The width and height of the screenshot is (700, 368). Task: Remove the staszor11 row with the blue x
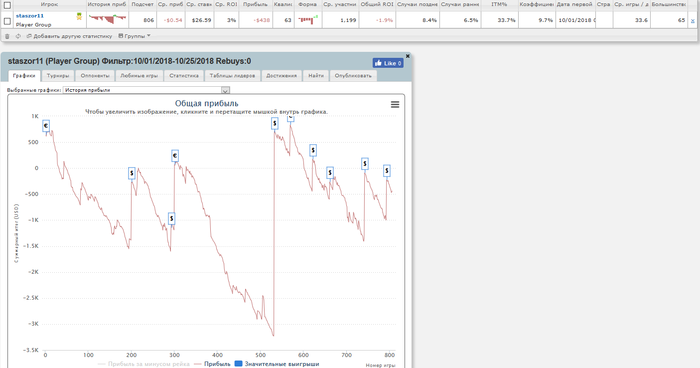click(x=692, y=21)
